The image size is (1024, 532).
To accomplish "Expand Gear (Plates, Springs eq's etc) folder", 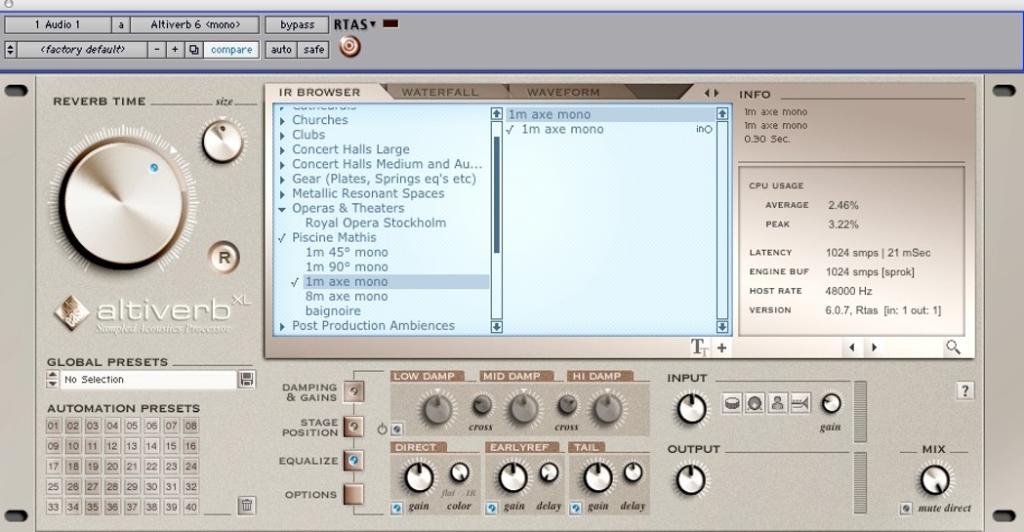I will tap(282, 180).
